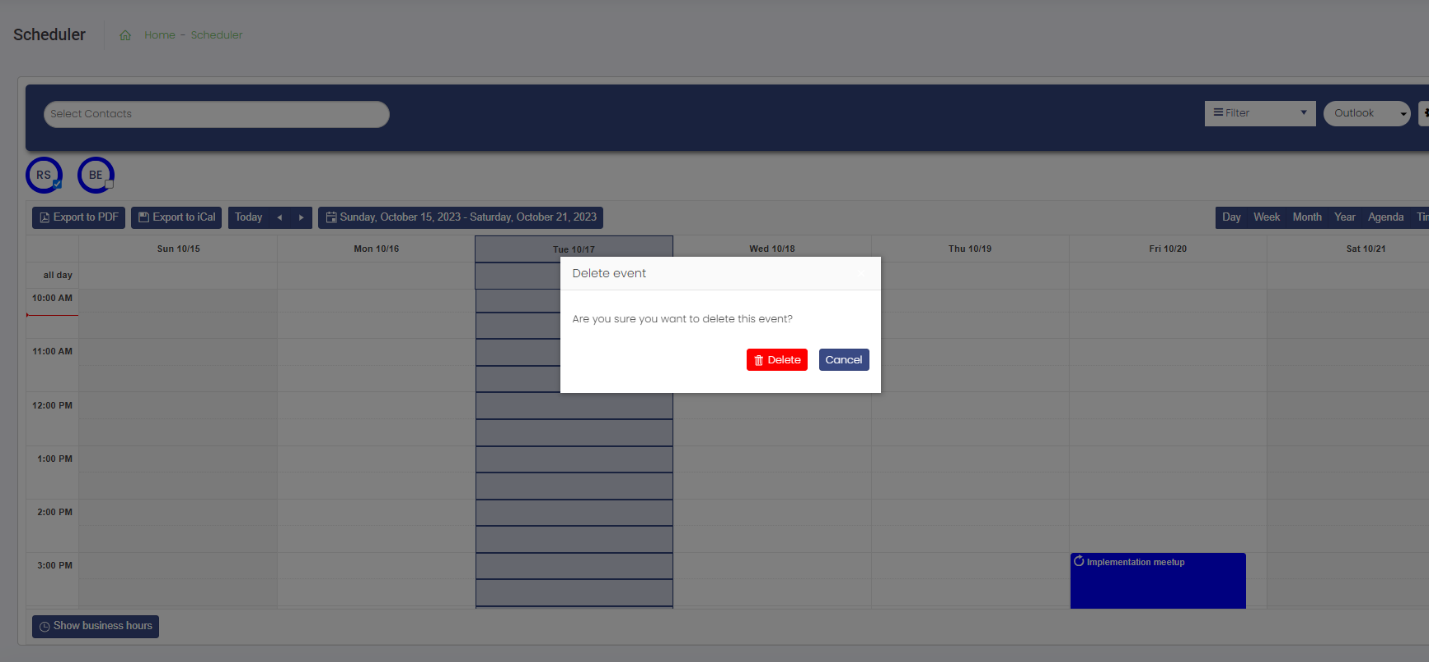
Task: Open the Scheduler breadcrumb link
Action: point(217,35)
